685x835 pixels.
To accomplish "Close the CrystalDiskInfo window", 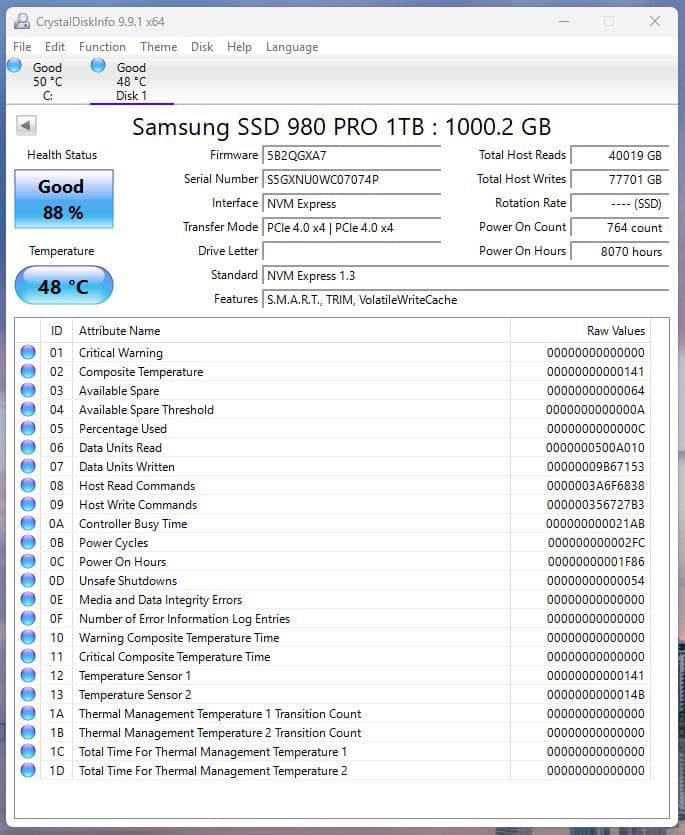I will [655, 21].
